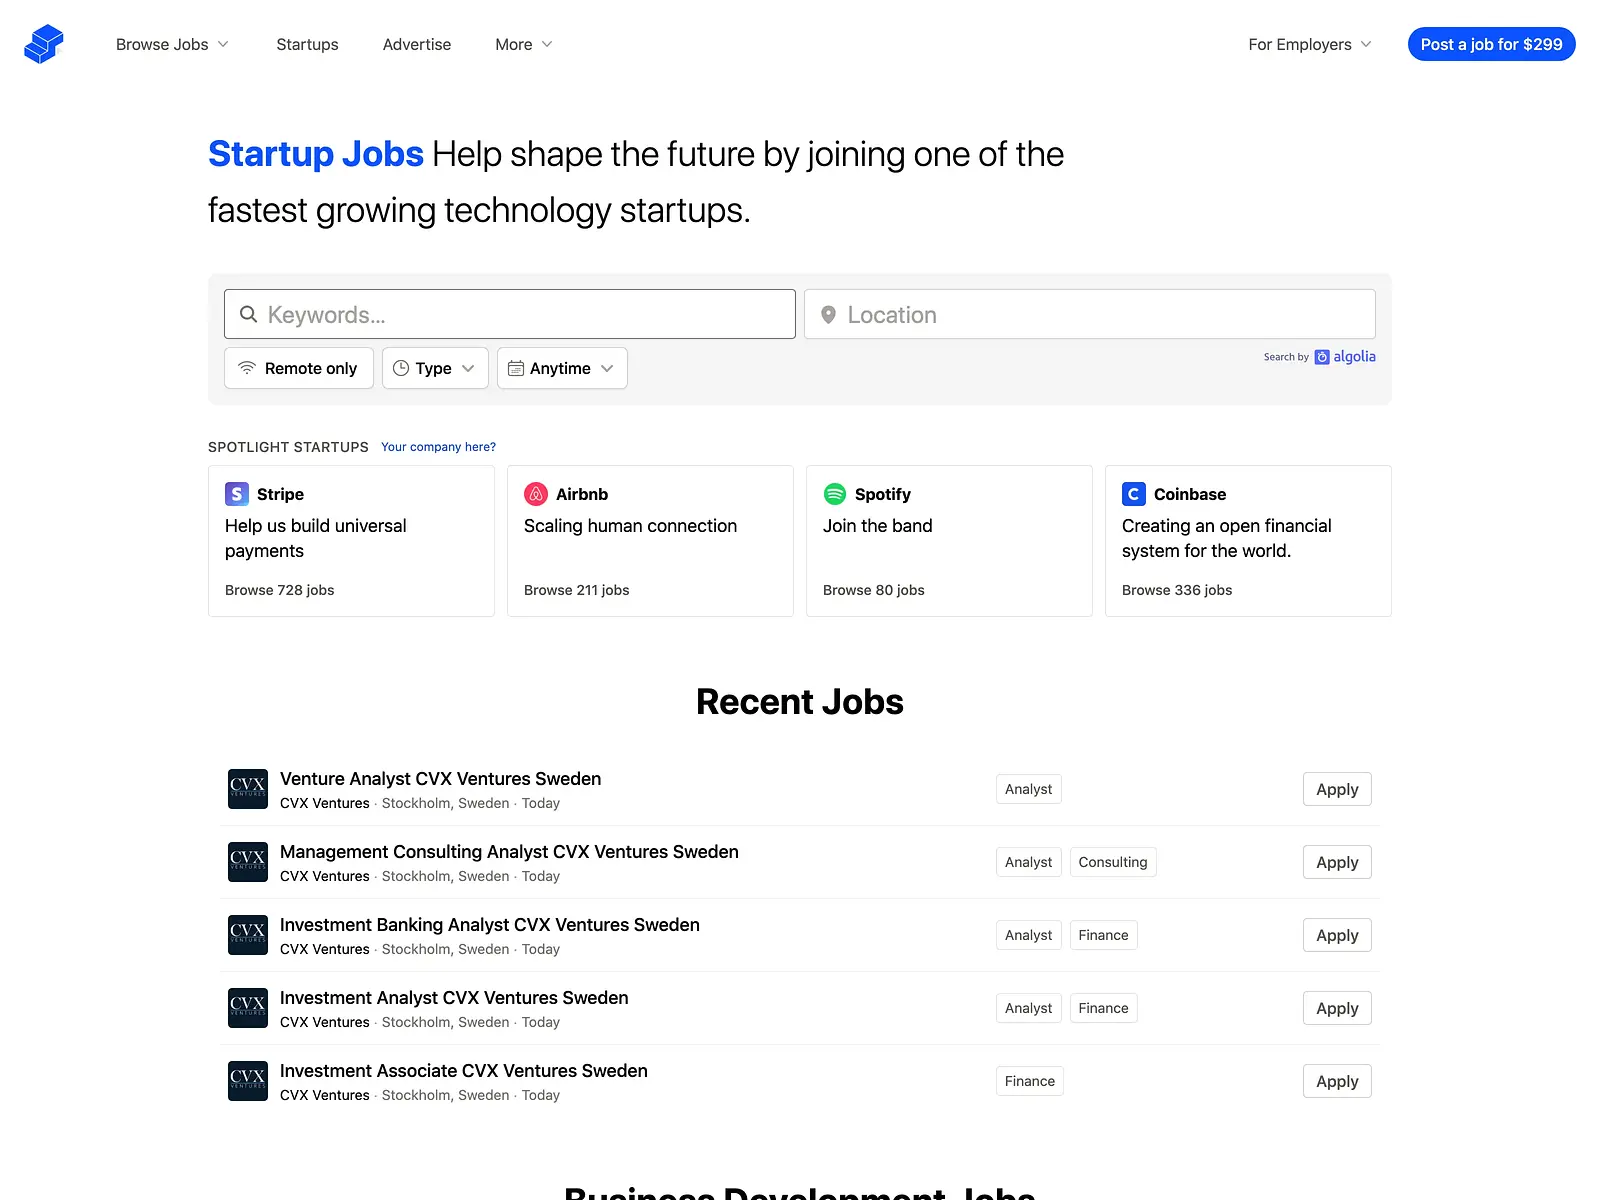The width and height of the screenshot is (1600, 1200).
Task: Open Browse 336 jobs at Coinbase
Action: [1177, 590]
